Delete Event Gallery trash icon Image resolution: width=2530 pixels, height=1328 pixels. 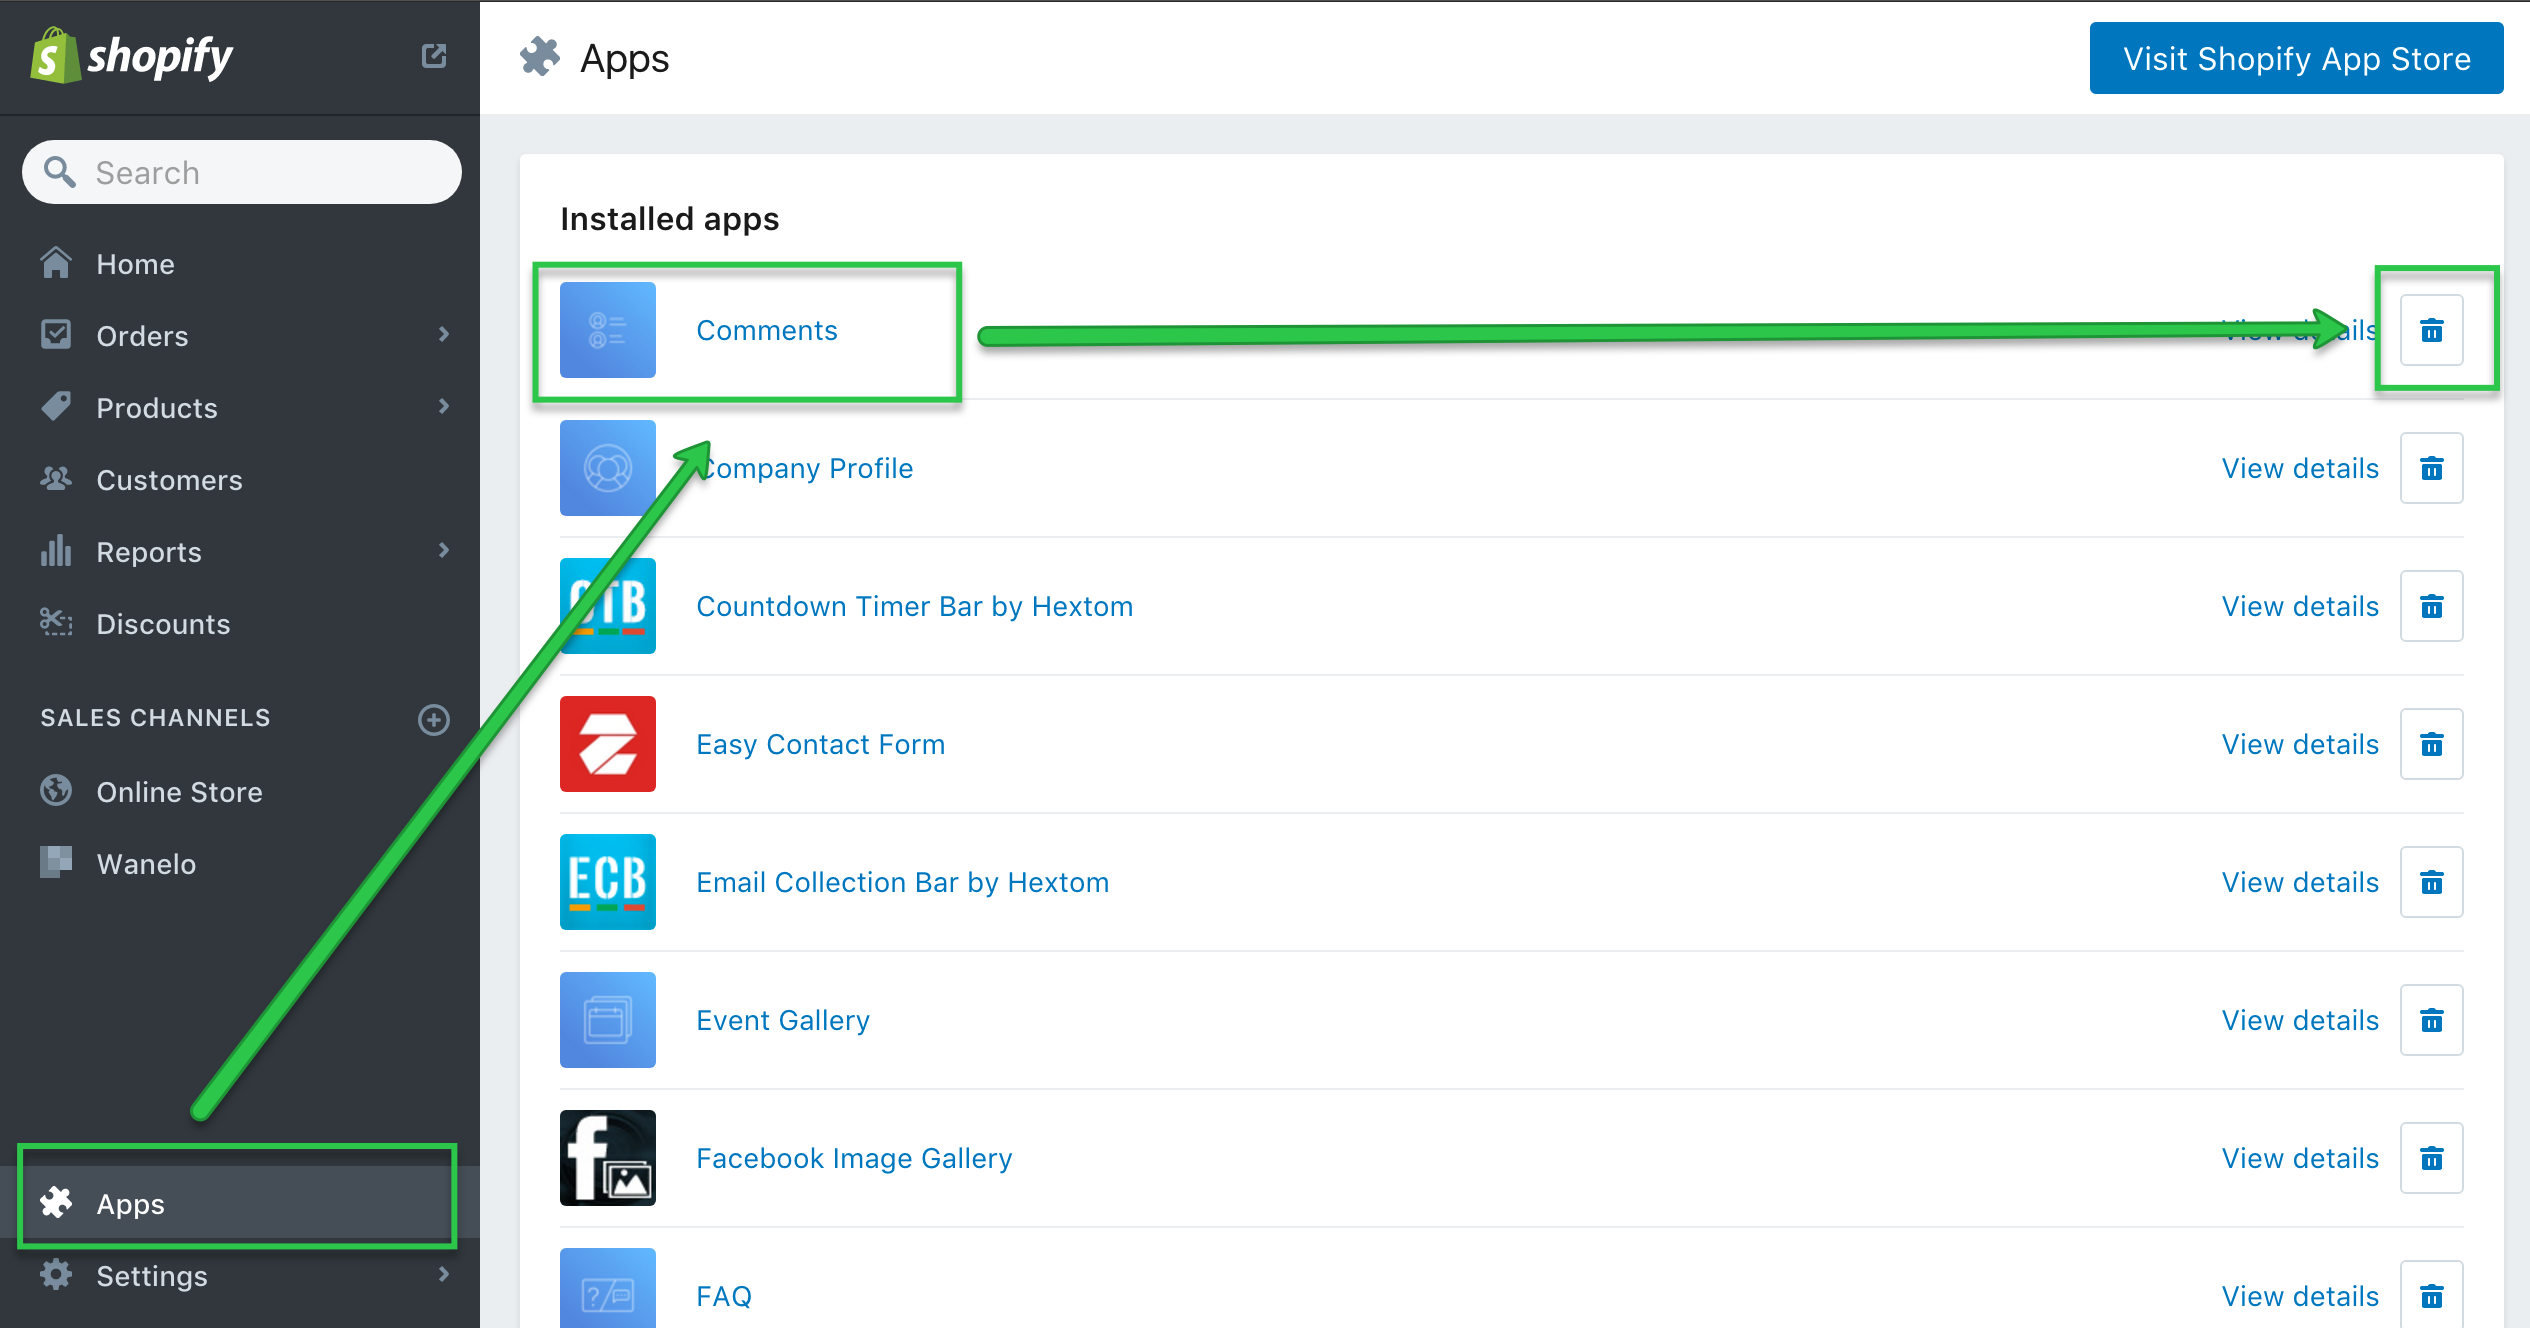click(x=2432, y=1020)
